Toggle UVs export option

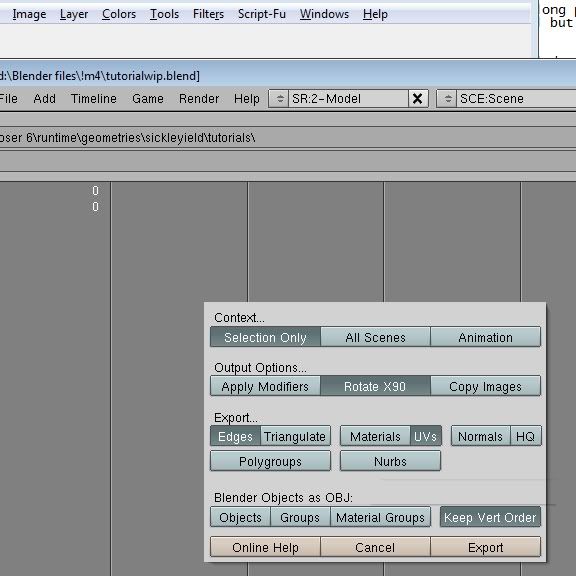click(x=425, y=436)
